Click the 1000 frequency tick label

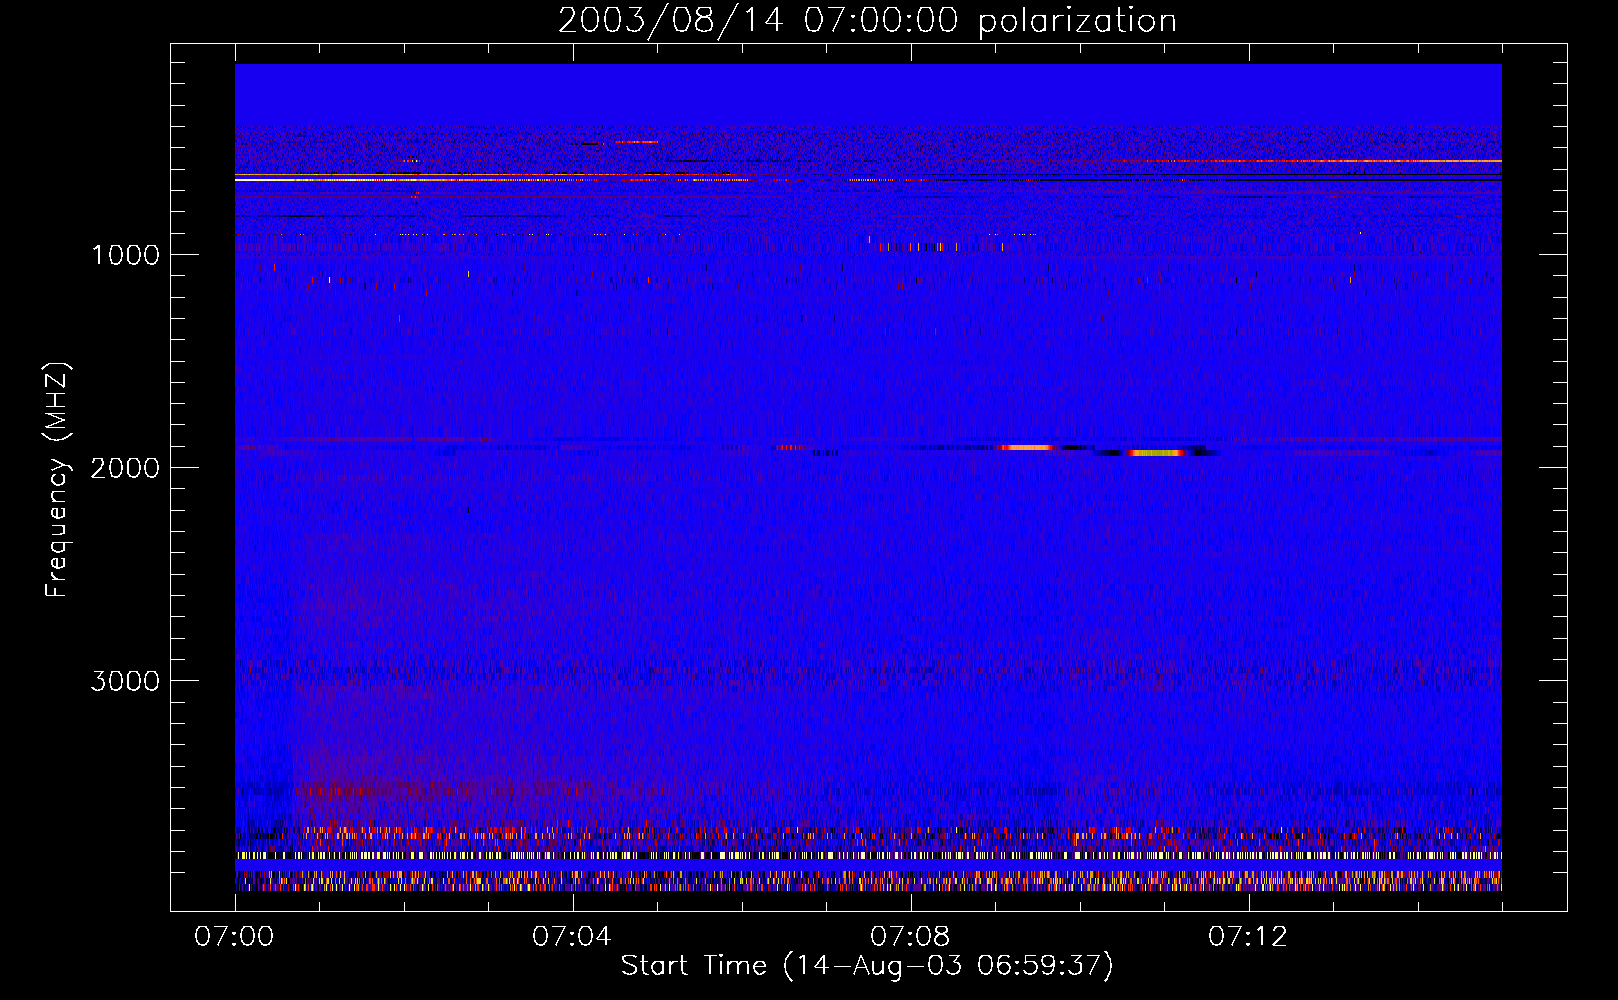tap(126, 255)
